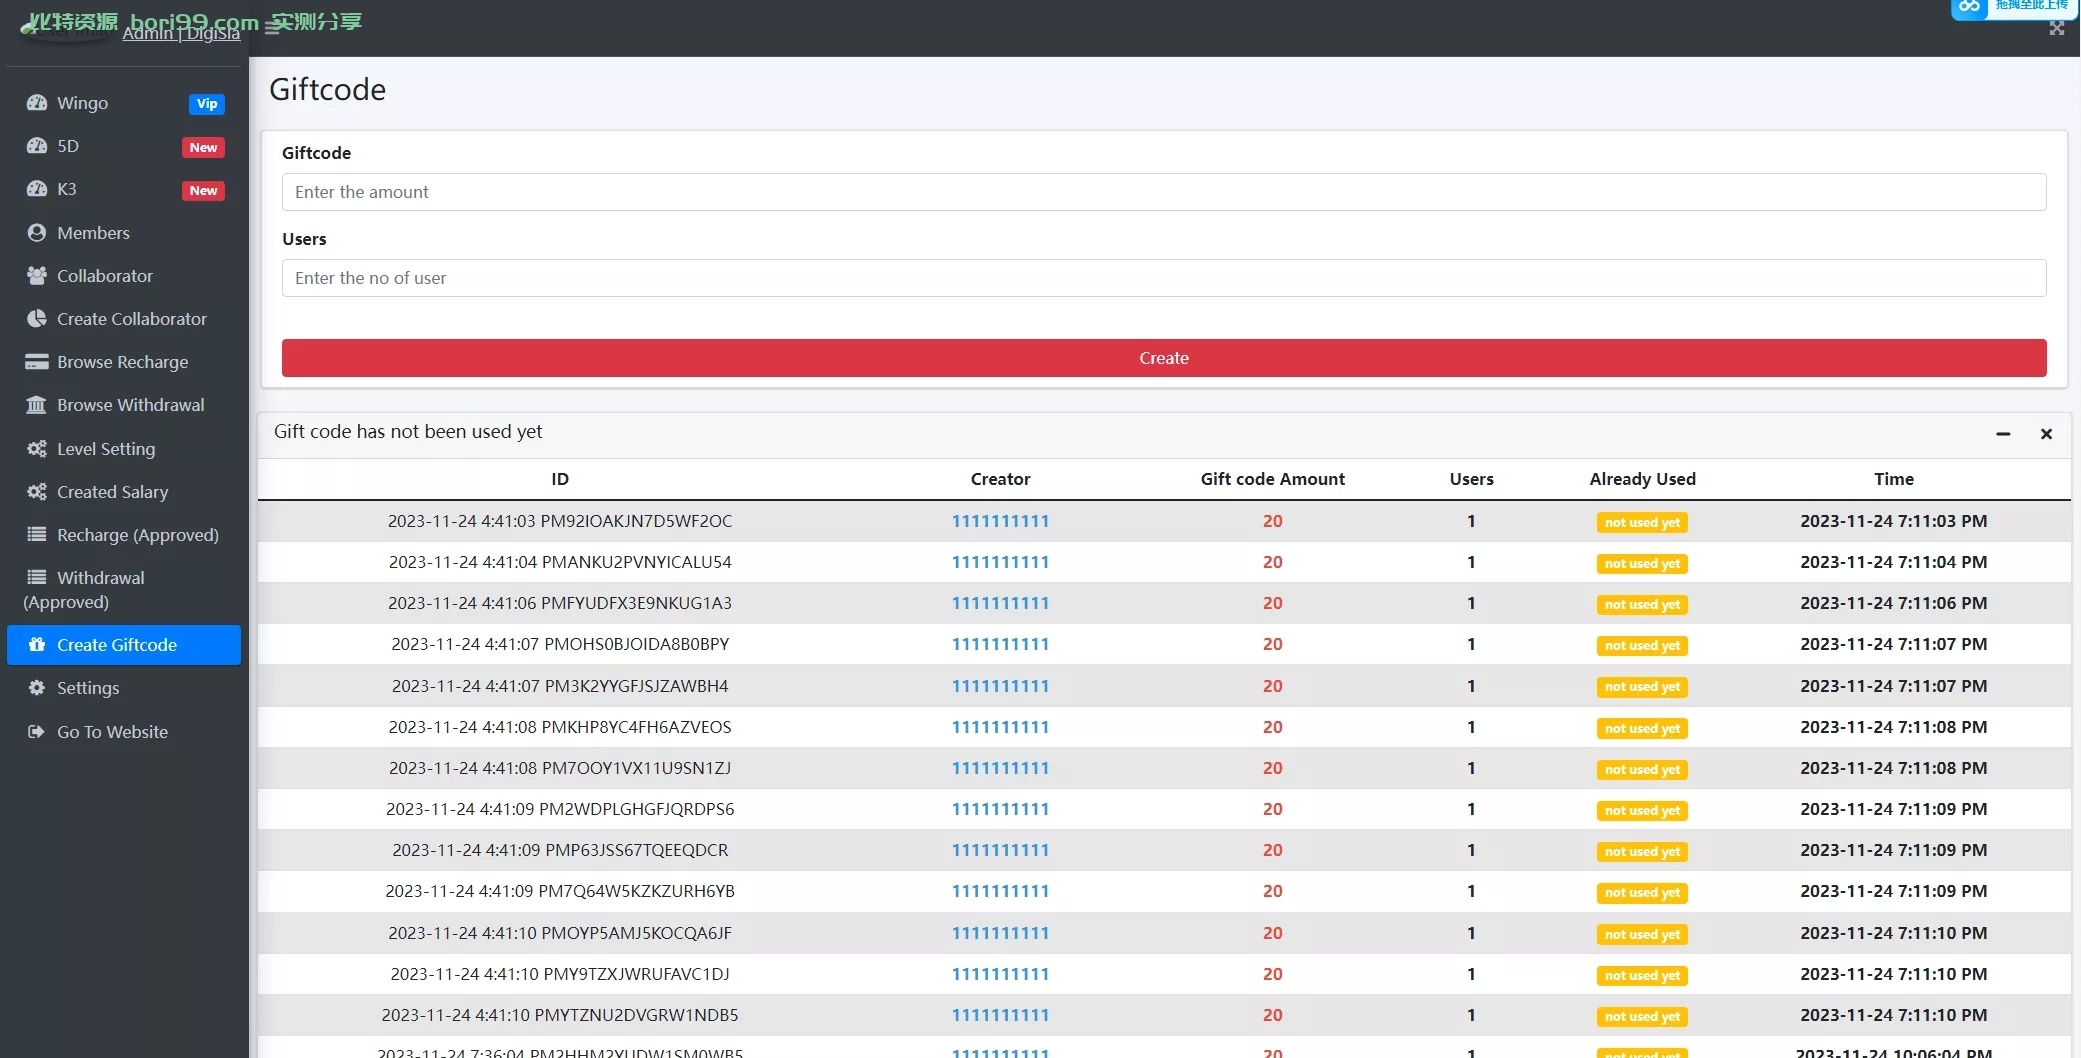This screenshot has width=2081, height=1058.
Task: Click the Wingo dashboard icon
Action: point(37,103)
